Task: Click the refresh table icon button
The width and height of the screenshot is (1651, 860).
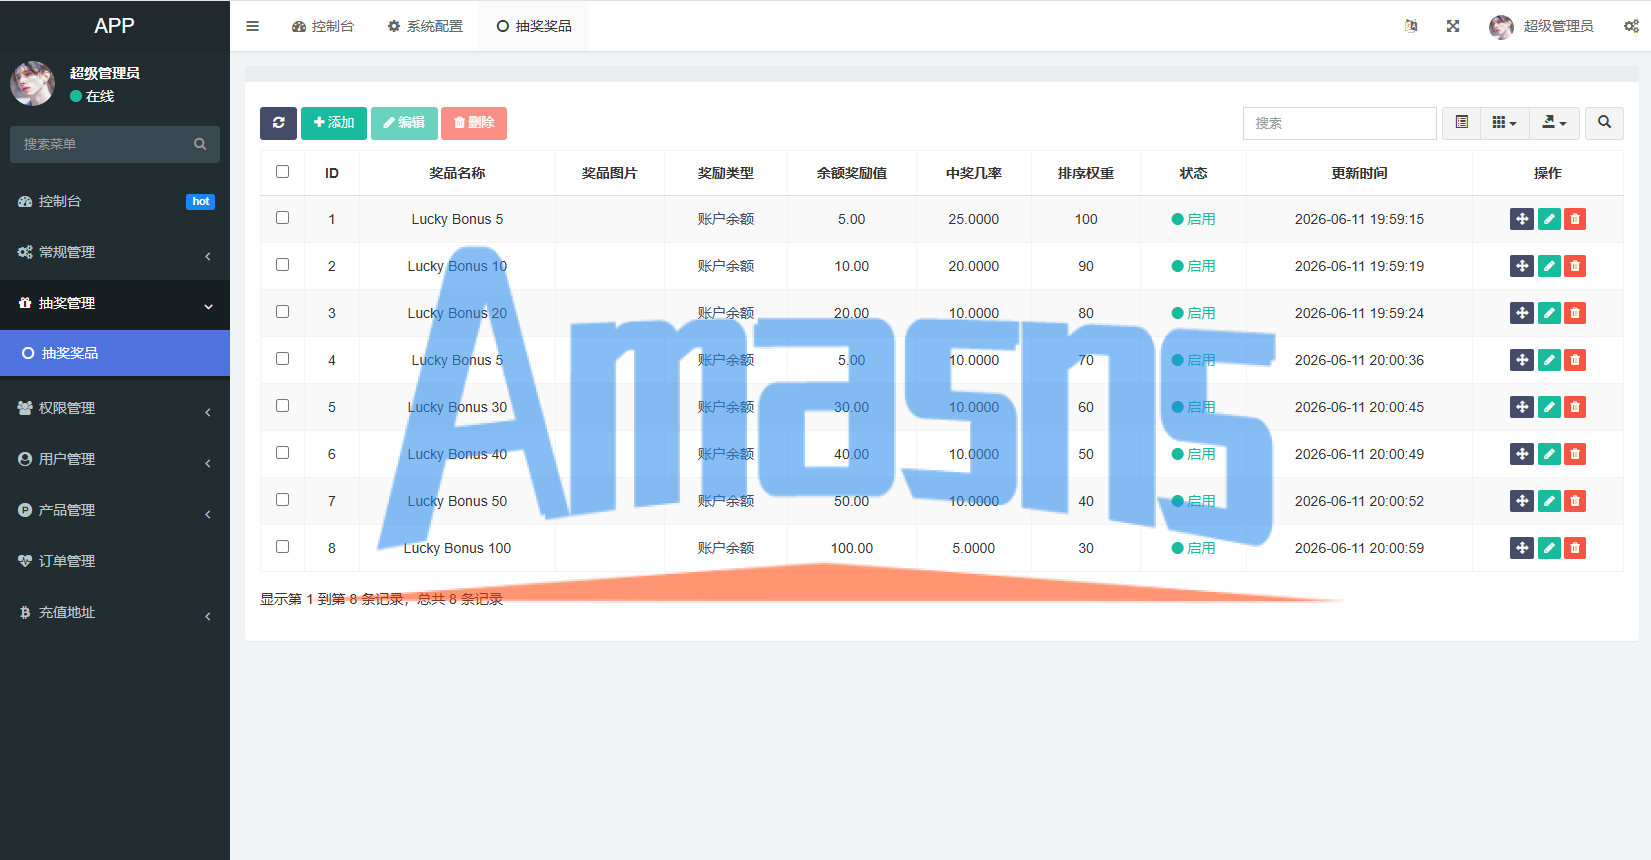Action: click(x=278, y=123)
